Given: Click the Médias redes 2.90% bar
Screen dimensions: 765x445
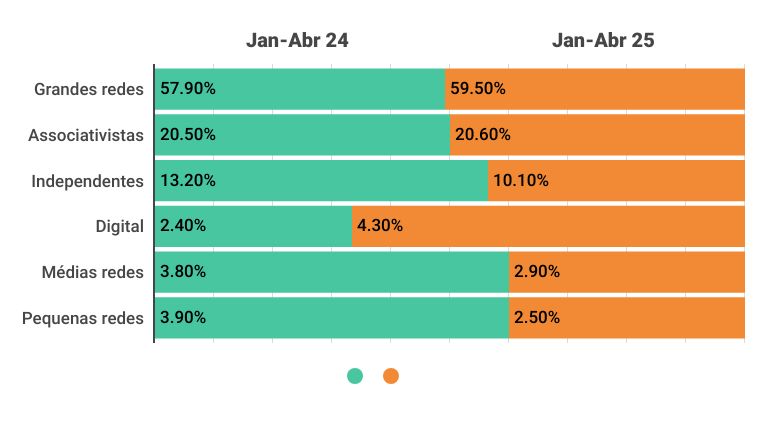Looking at the screenshot, I should 627,272.
